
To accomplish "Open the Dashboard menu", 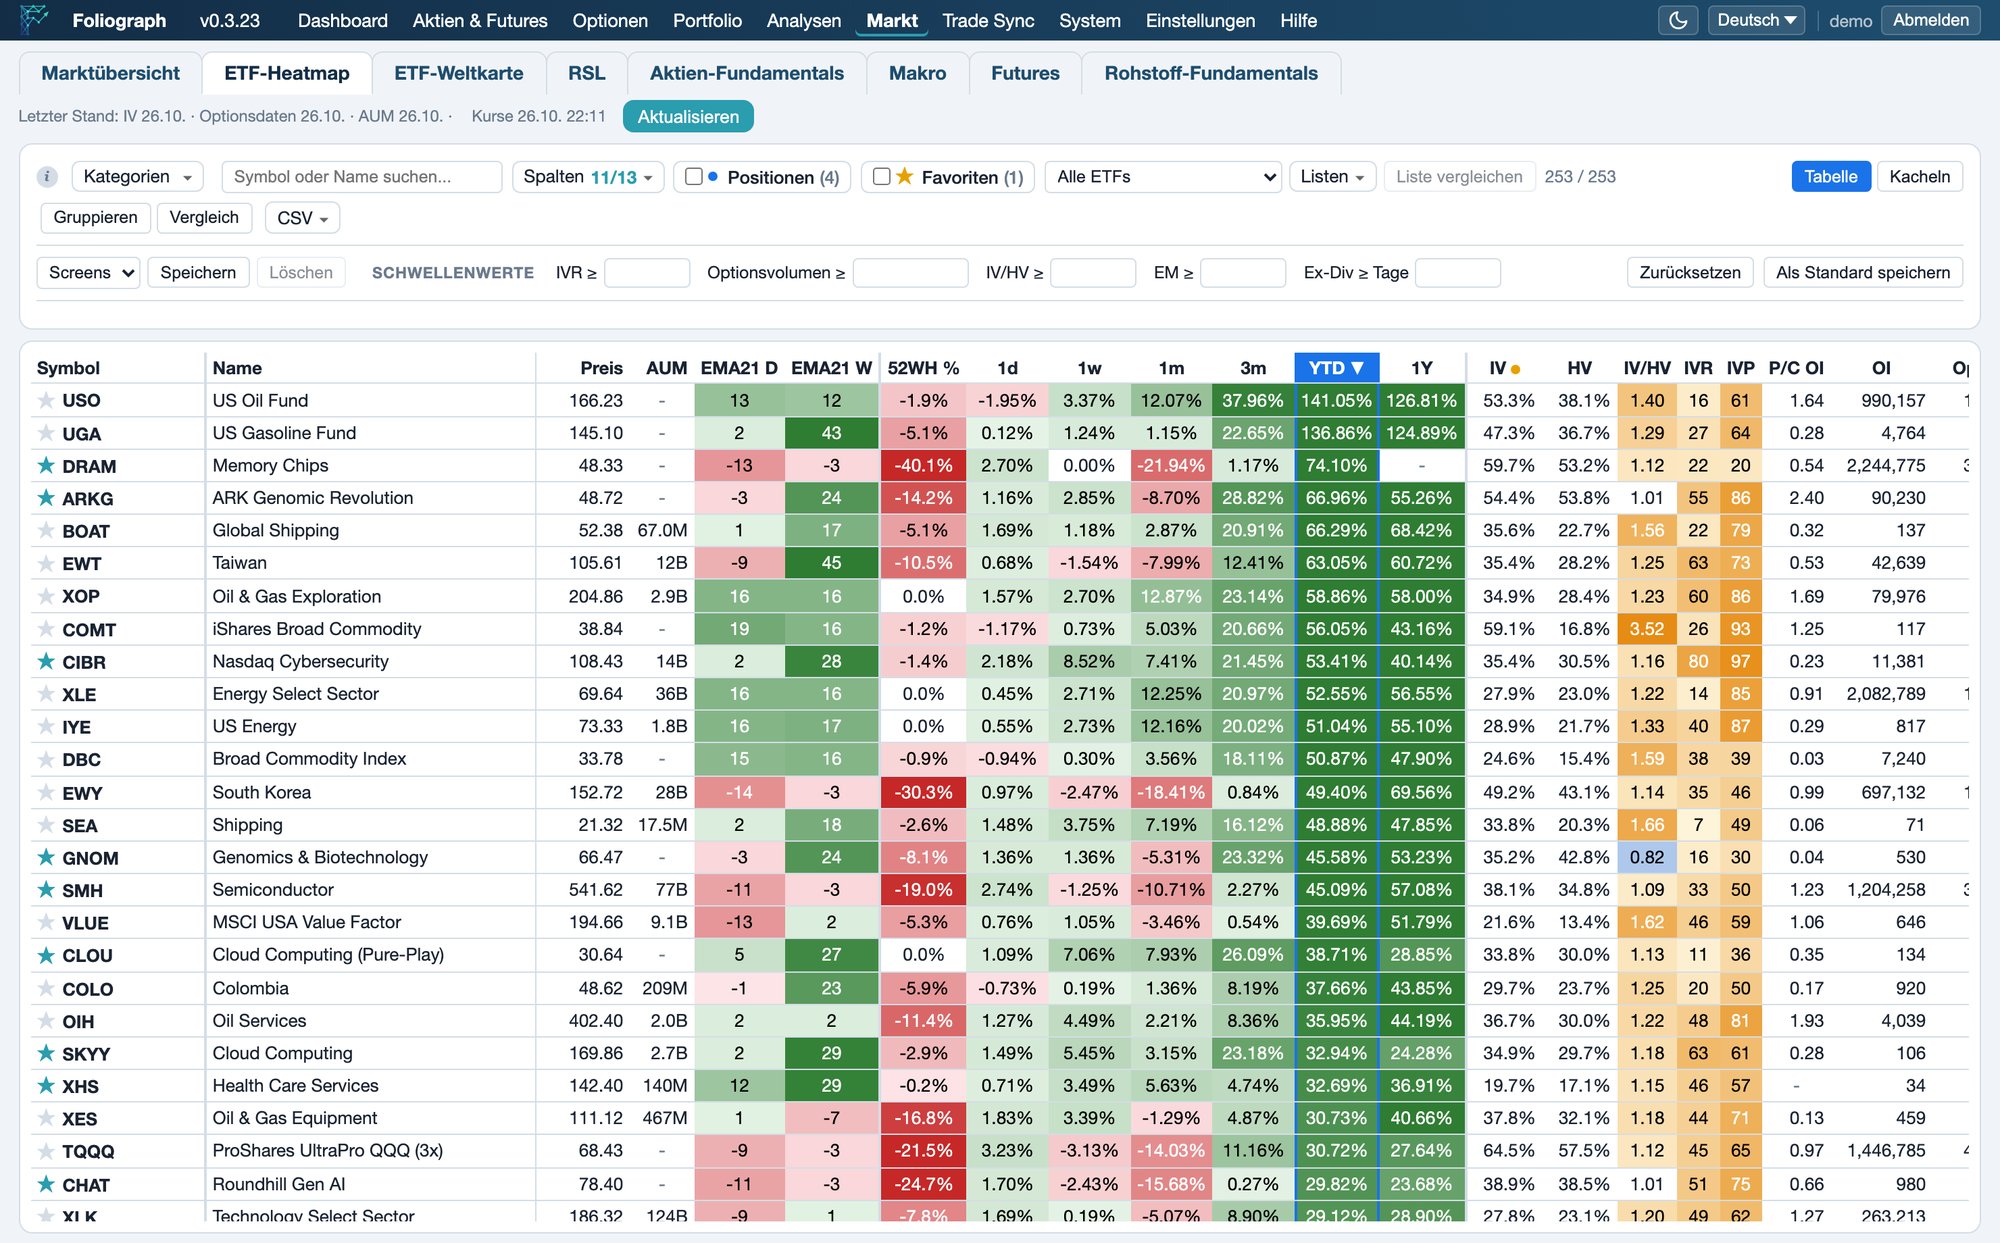I will pos(342,20).
